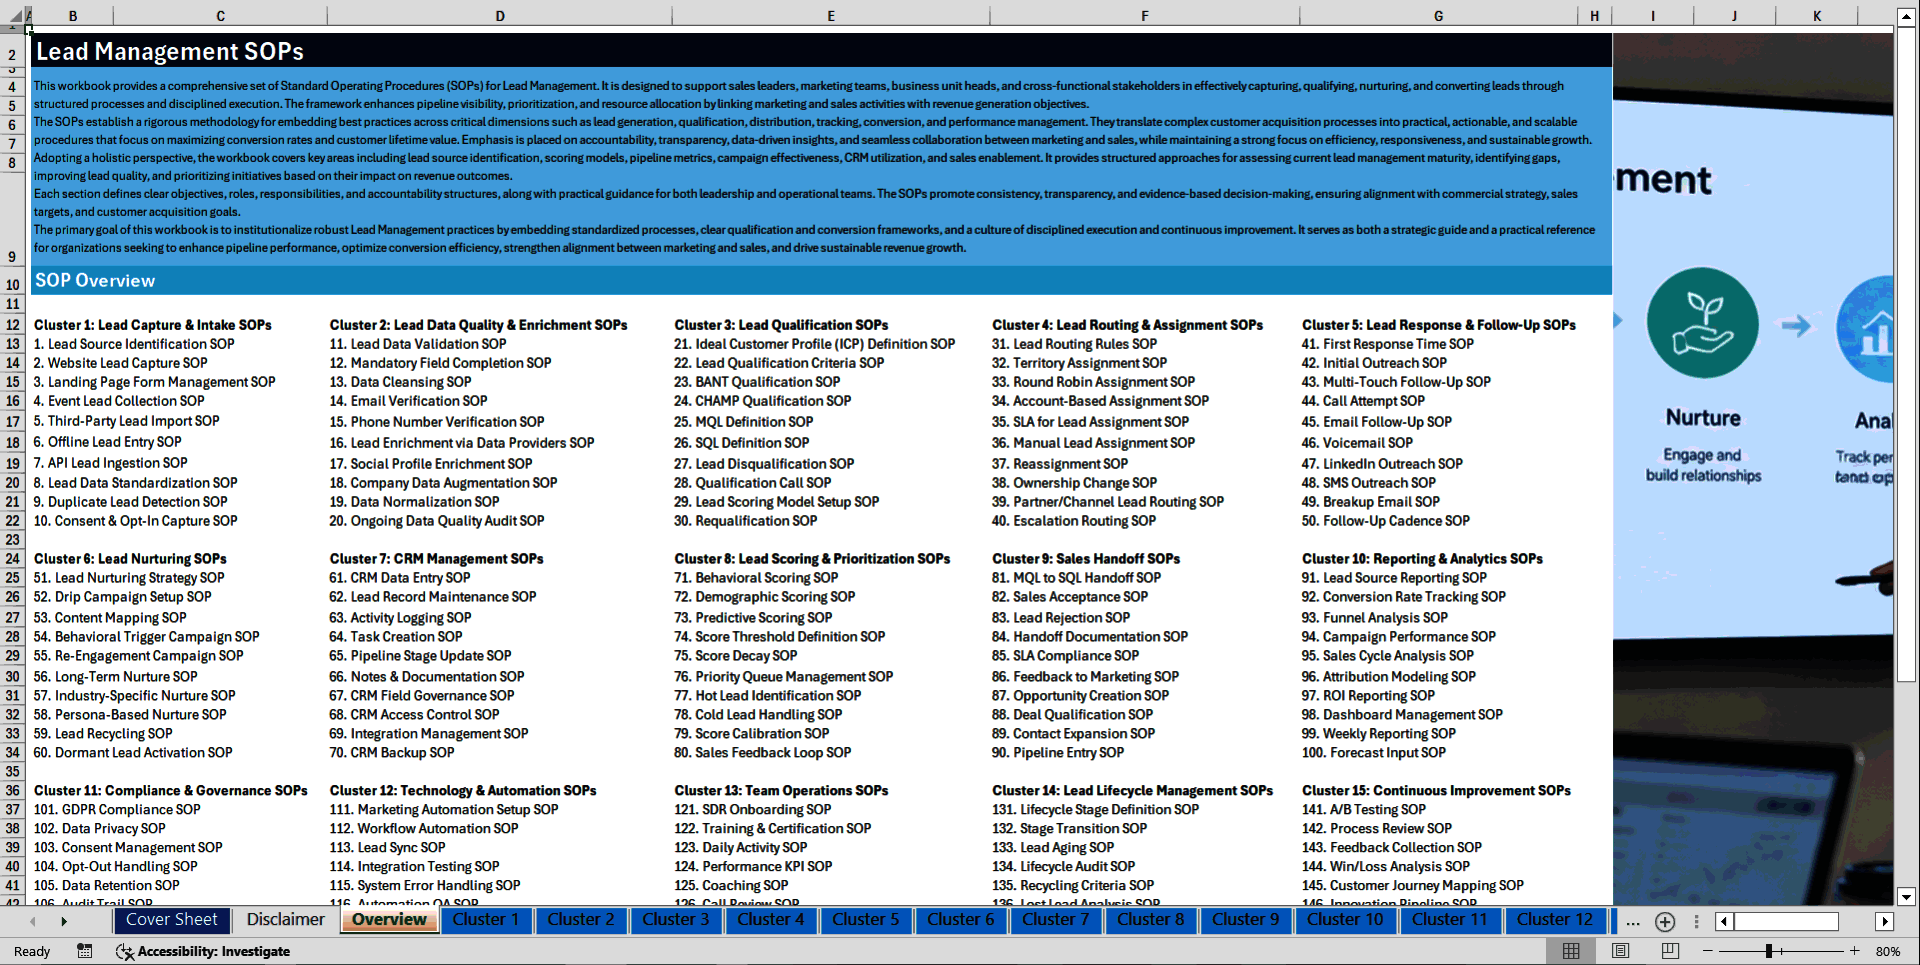Click the vertical scrollbar down arrow
The width and height of the screenshot is (1920, 965).
click(1907, 897)
